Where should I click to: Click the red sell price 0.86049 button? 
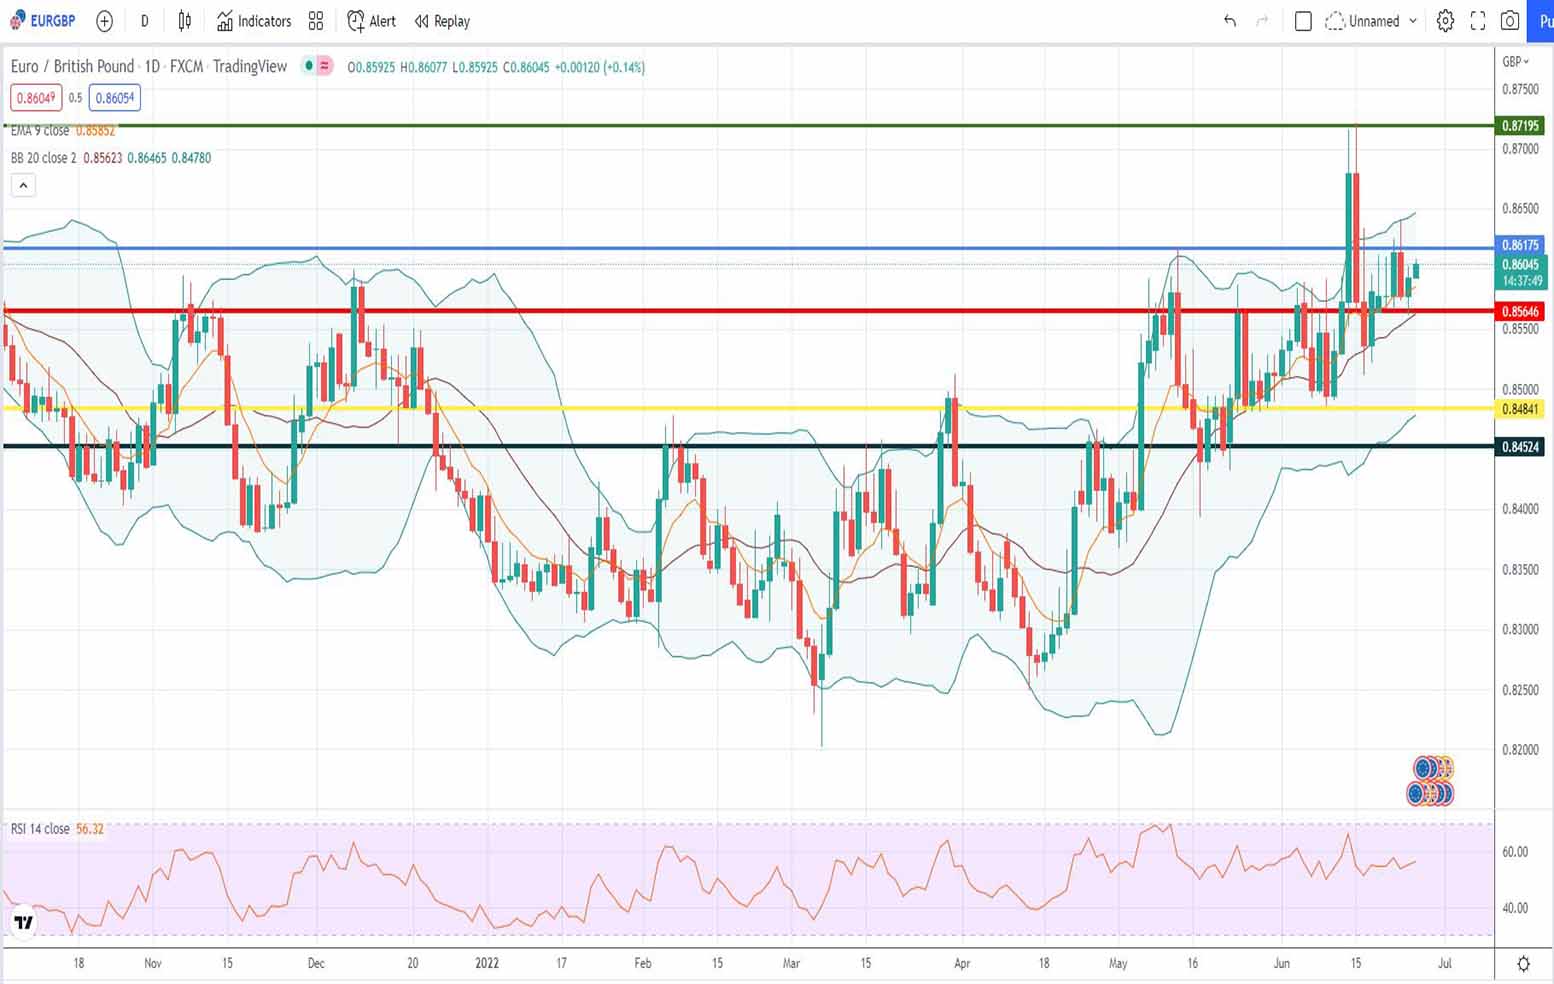(x=36, y=98)
